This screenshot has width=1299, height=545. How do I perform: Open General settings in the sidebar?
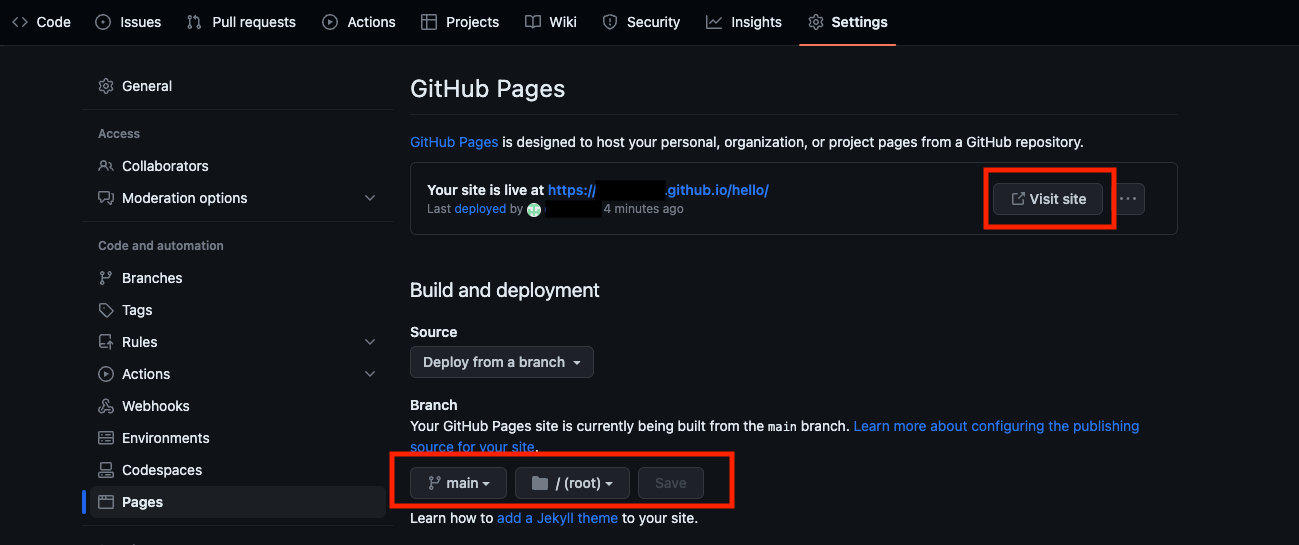238,86
